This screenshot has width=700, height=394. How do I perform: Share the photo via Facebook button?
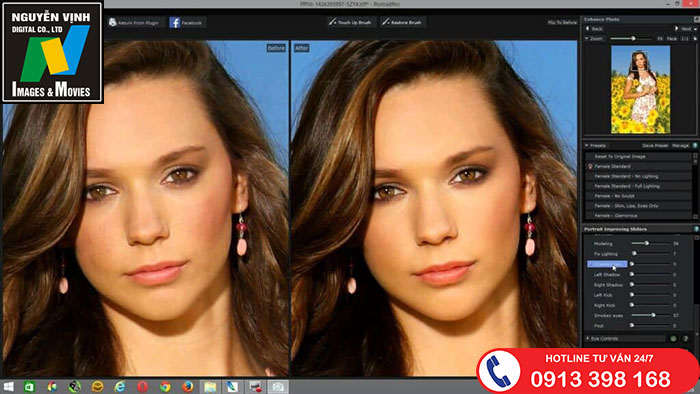pos(187,22)
